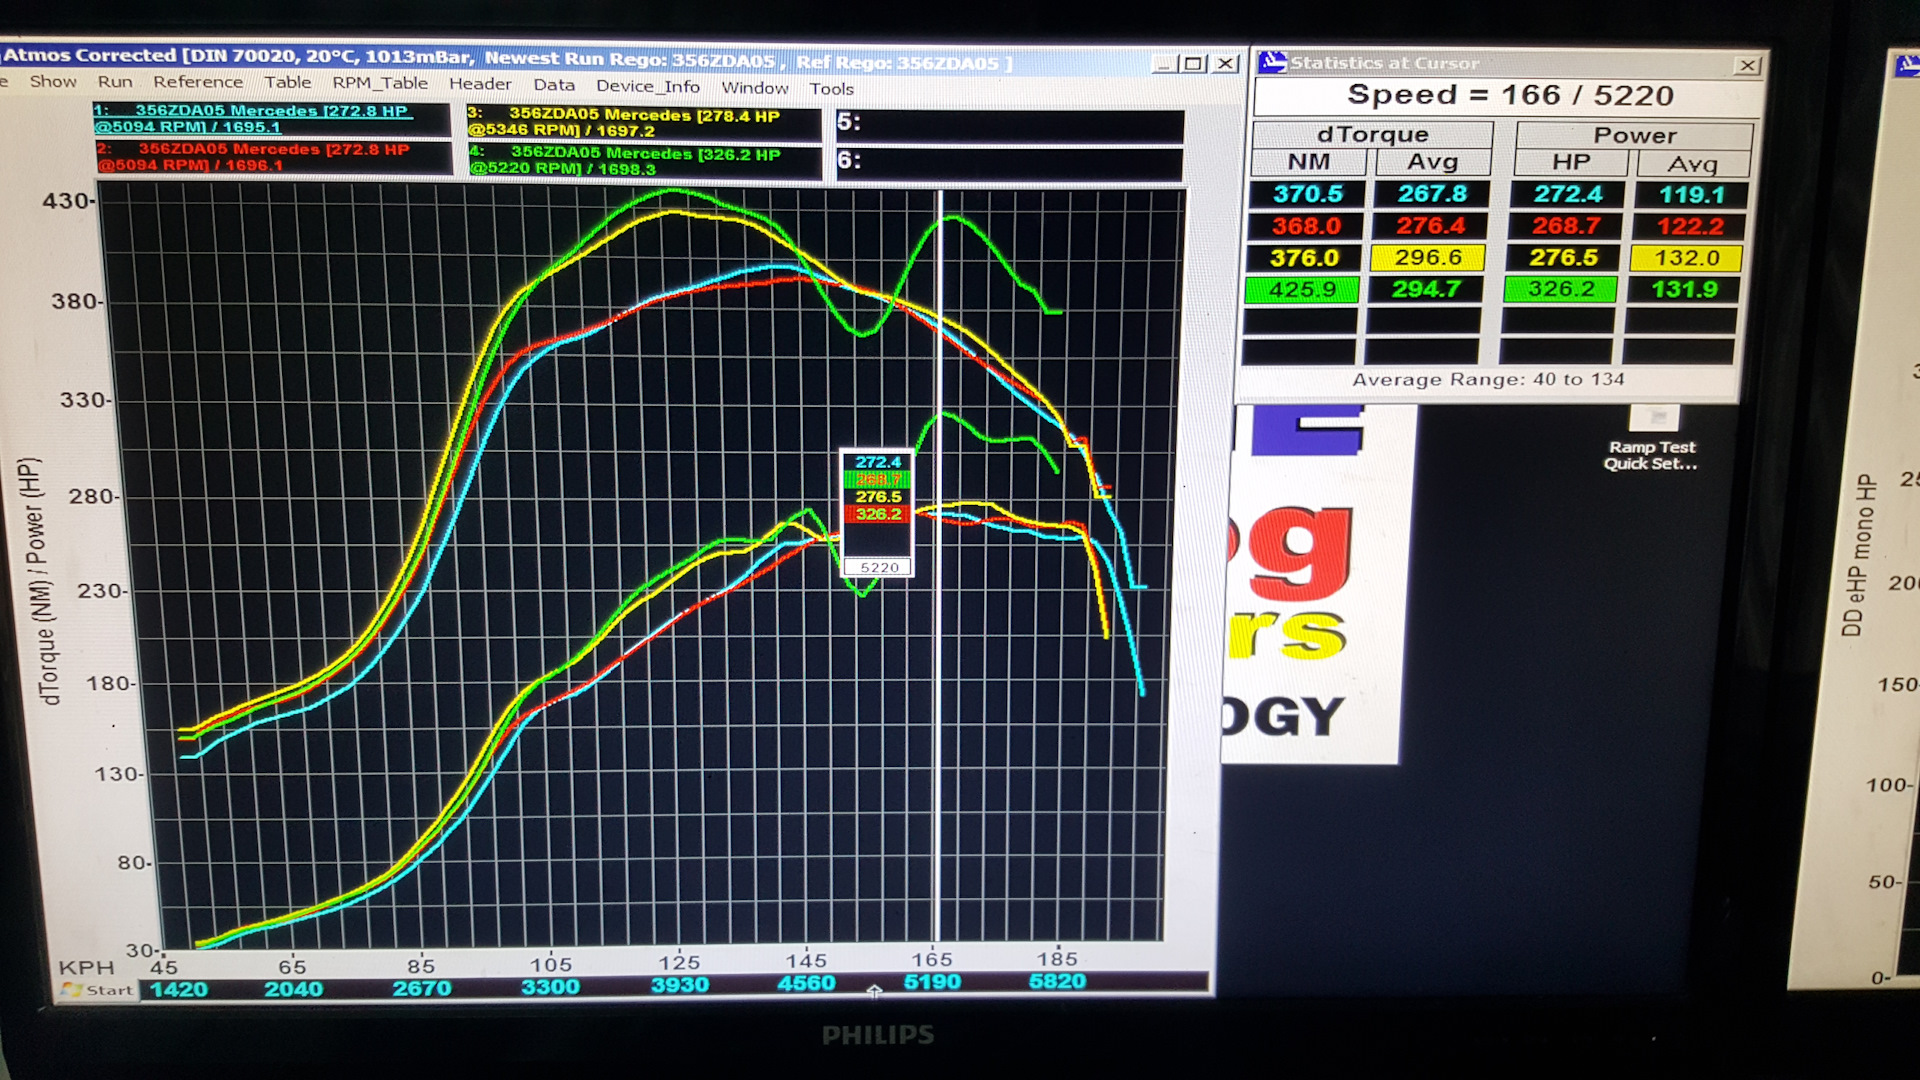
Task: Click the Statistics at Cursor title icon
Action: (x=1272, y=63)
